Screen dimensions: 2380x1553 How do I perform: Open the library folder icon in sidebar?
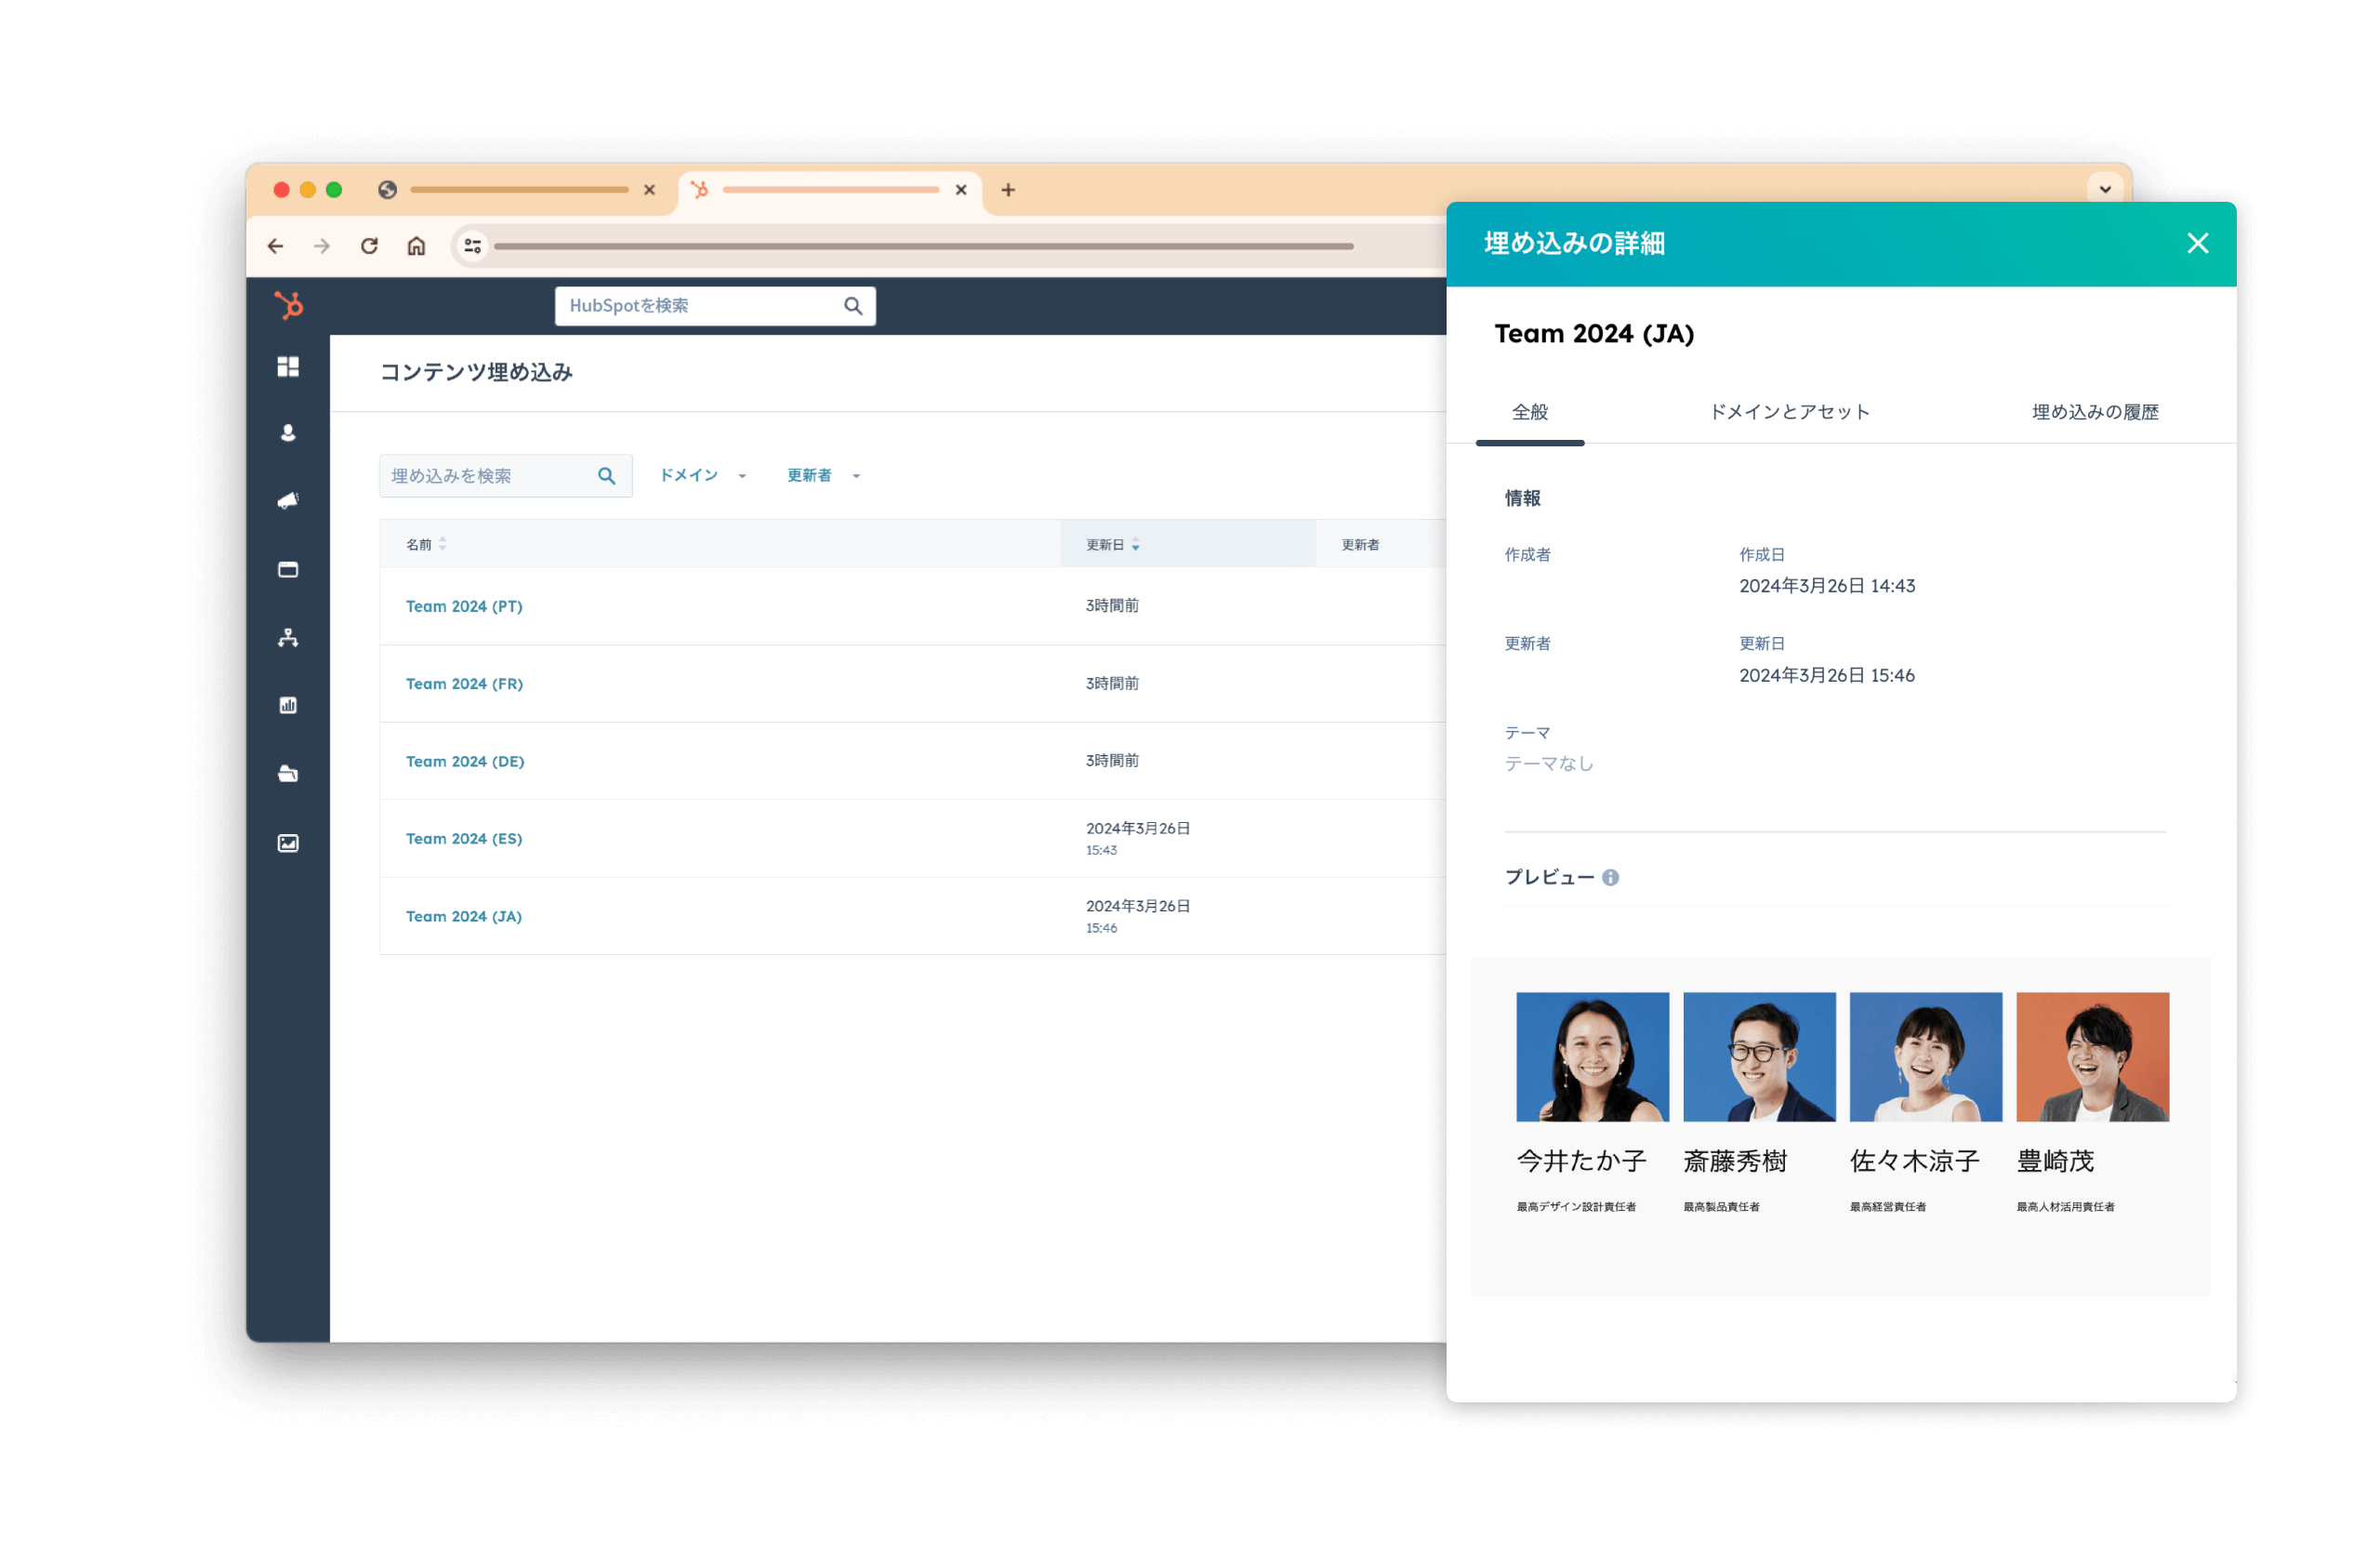click(288, 774)
